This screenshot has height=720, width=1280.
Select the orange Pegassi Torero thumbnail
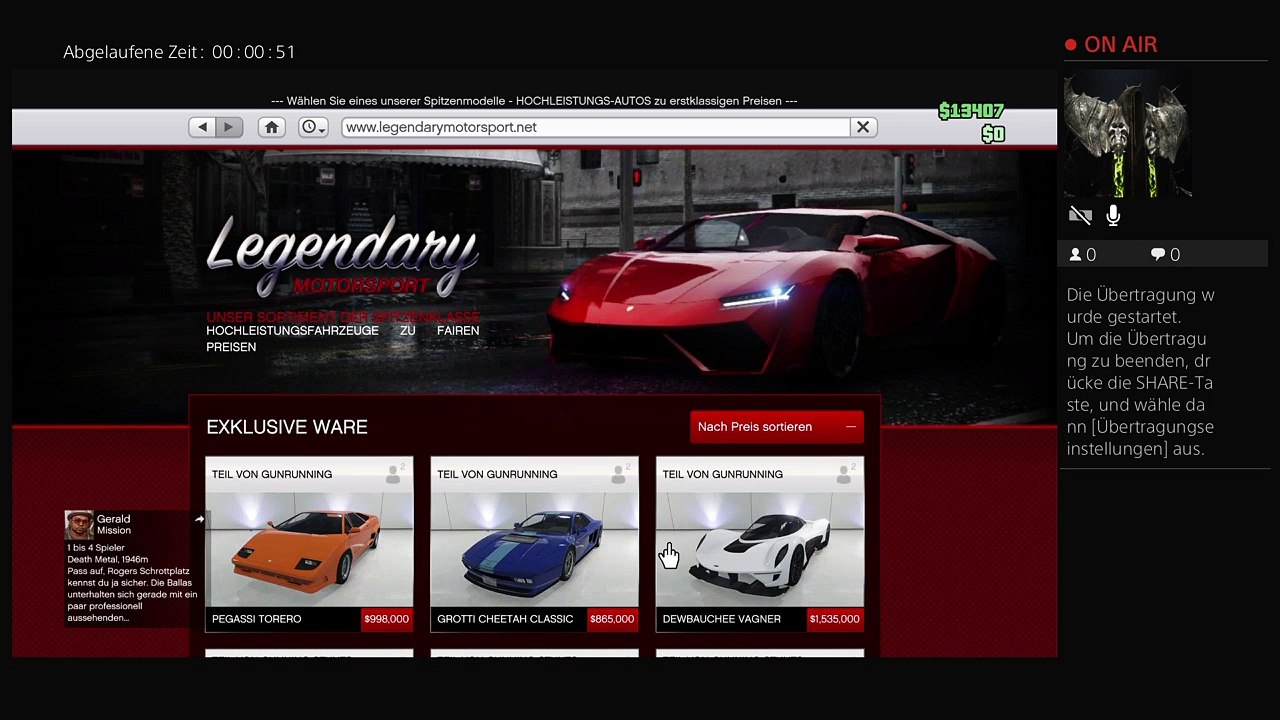tap(309, 549)
